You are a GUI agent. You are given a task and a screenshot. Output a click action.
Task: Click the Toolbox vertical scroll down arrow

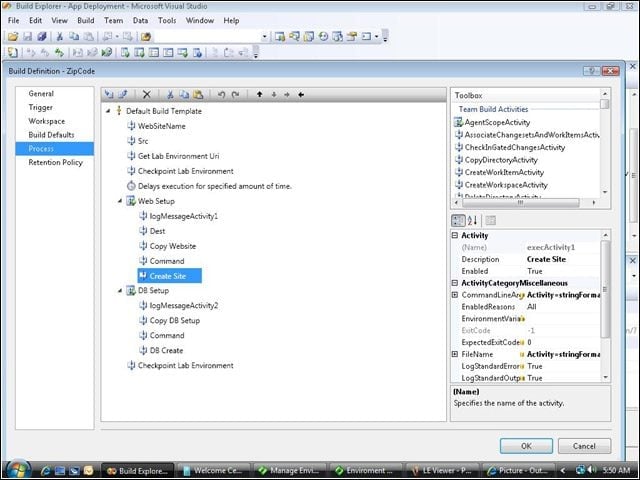[605, 192]
